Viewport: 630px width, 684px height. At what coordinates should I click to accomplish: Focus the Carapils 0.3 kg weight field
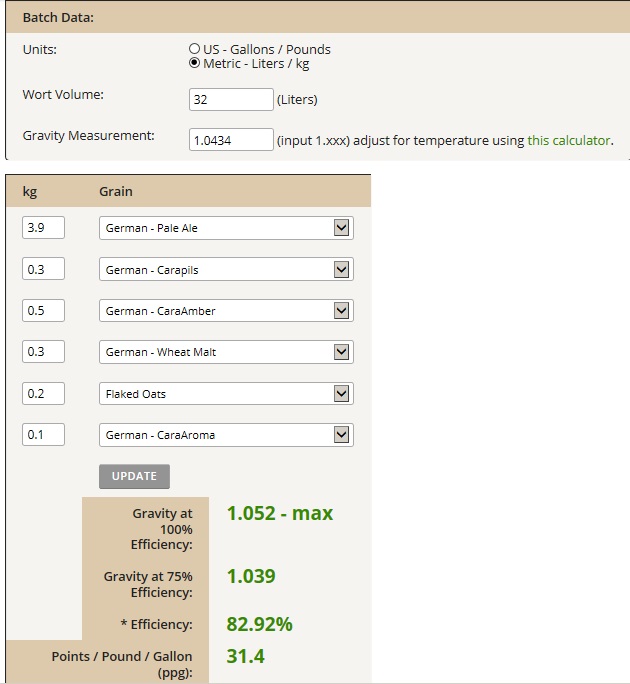43,270
